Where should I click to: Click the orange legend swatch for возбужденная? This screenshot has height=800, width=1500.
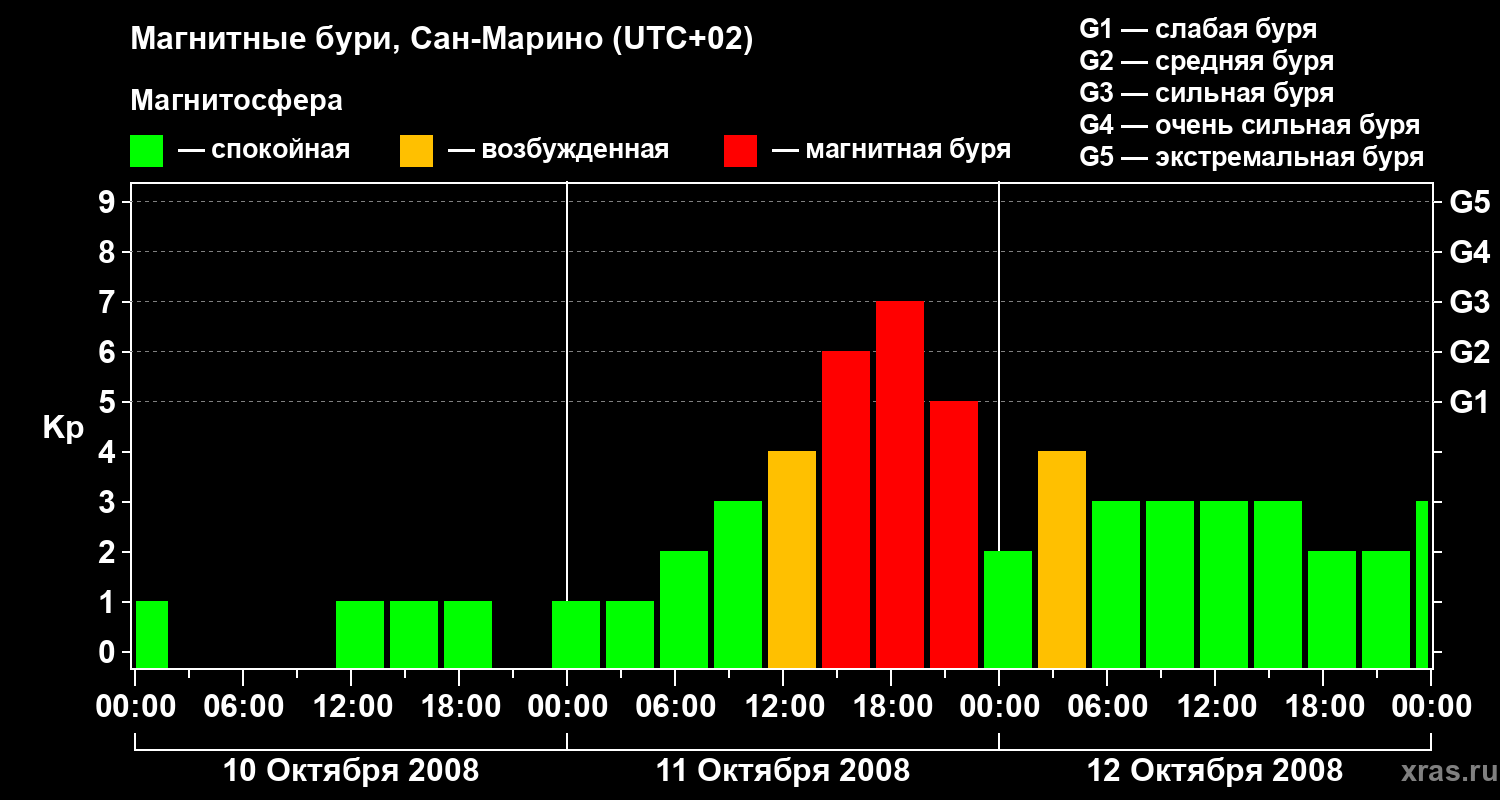pyautogui.click(x=416, y=150)
